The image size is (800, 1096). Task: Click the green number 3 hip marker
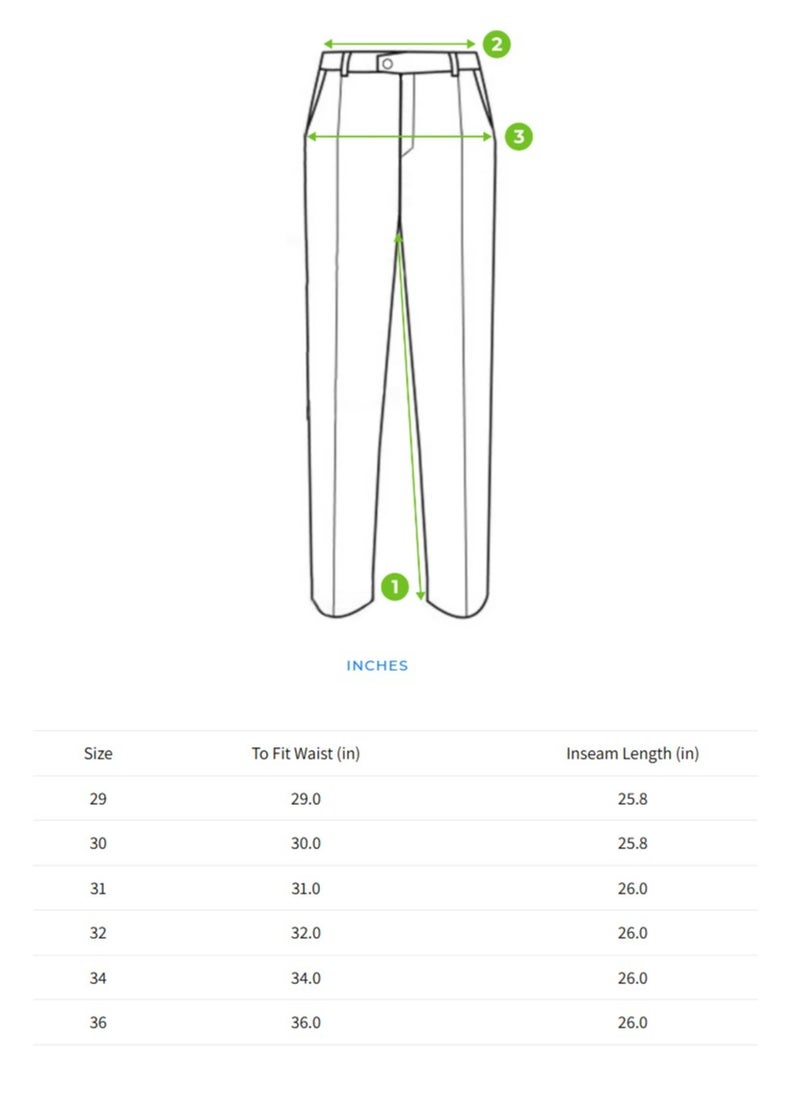click(518, 136)
